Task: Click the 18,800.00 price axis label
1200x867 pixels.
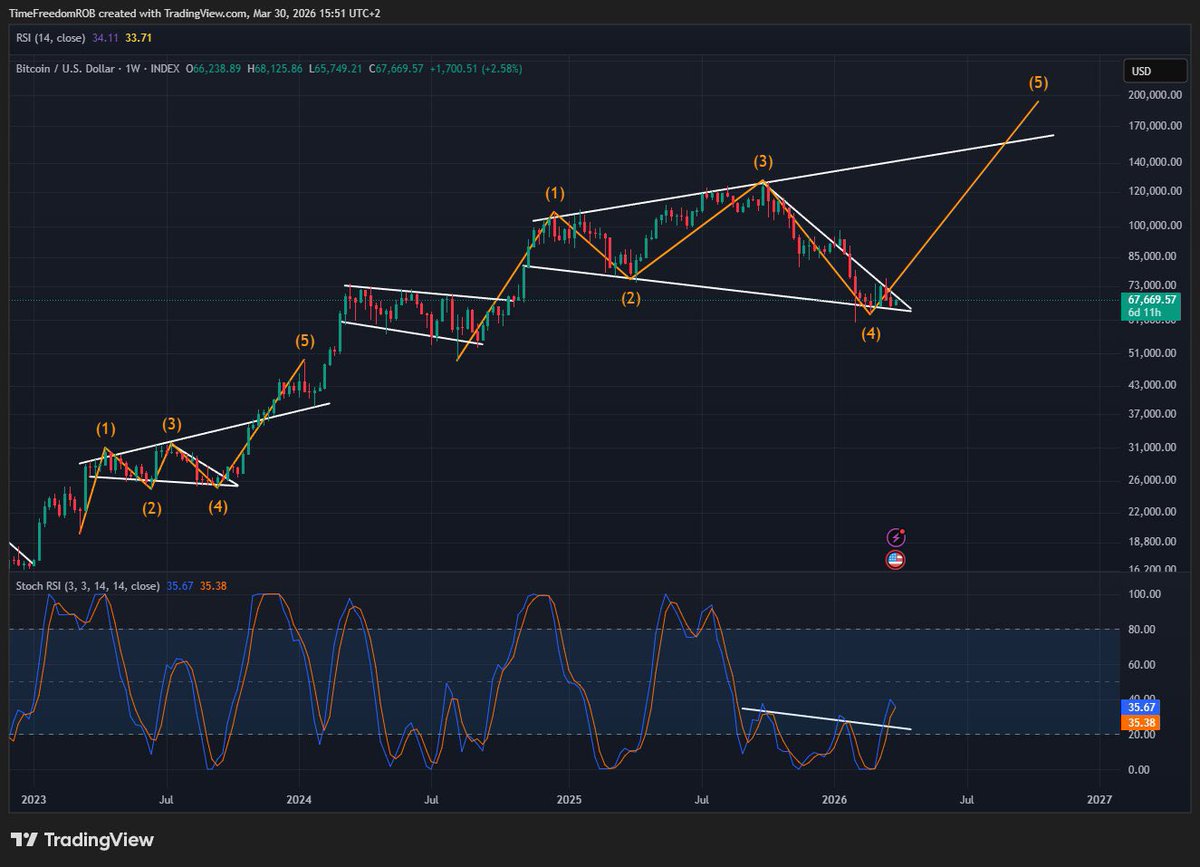Action: [x=1151, y=542]
